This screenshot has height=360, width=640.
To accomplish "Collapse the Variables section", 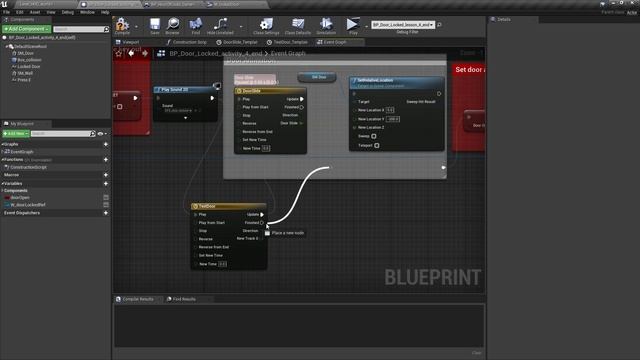I will 2,183.
